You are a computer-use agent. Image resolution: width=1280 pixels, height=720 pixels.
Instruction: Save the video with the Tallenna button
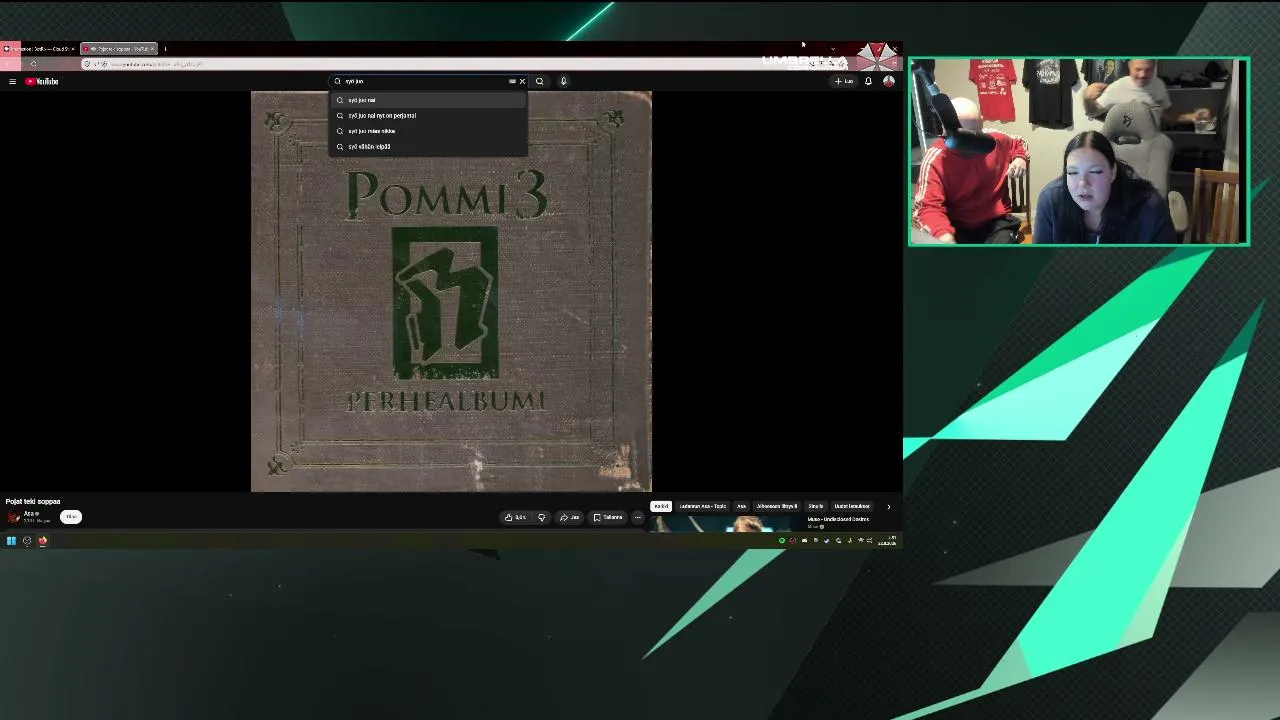(x=607, y=517)
